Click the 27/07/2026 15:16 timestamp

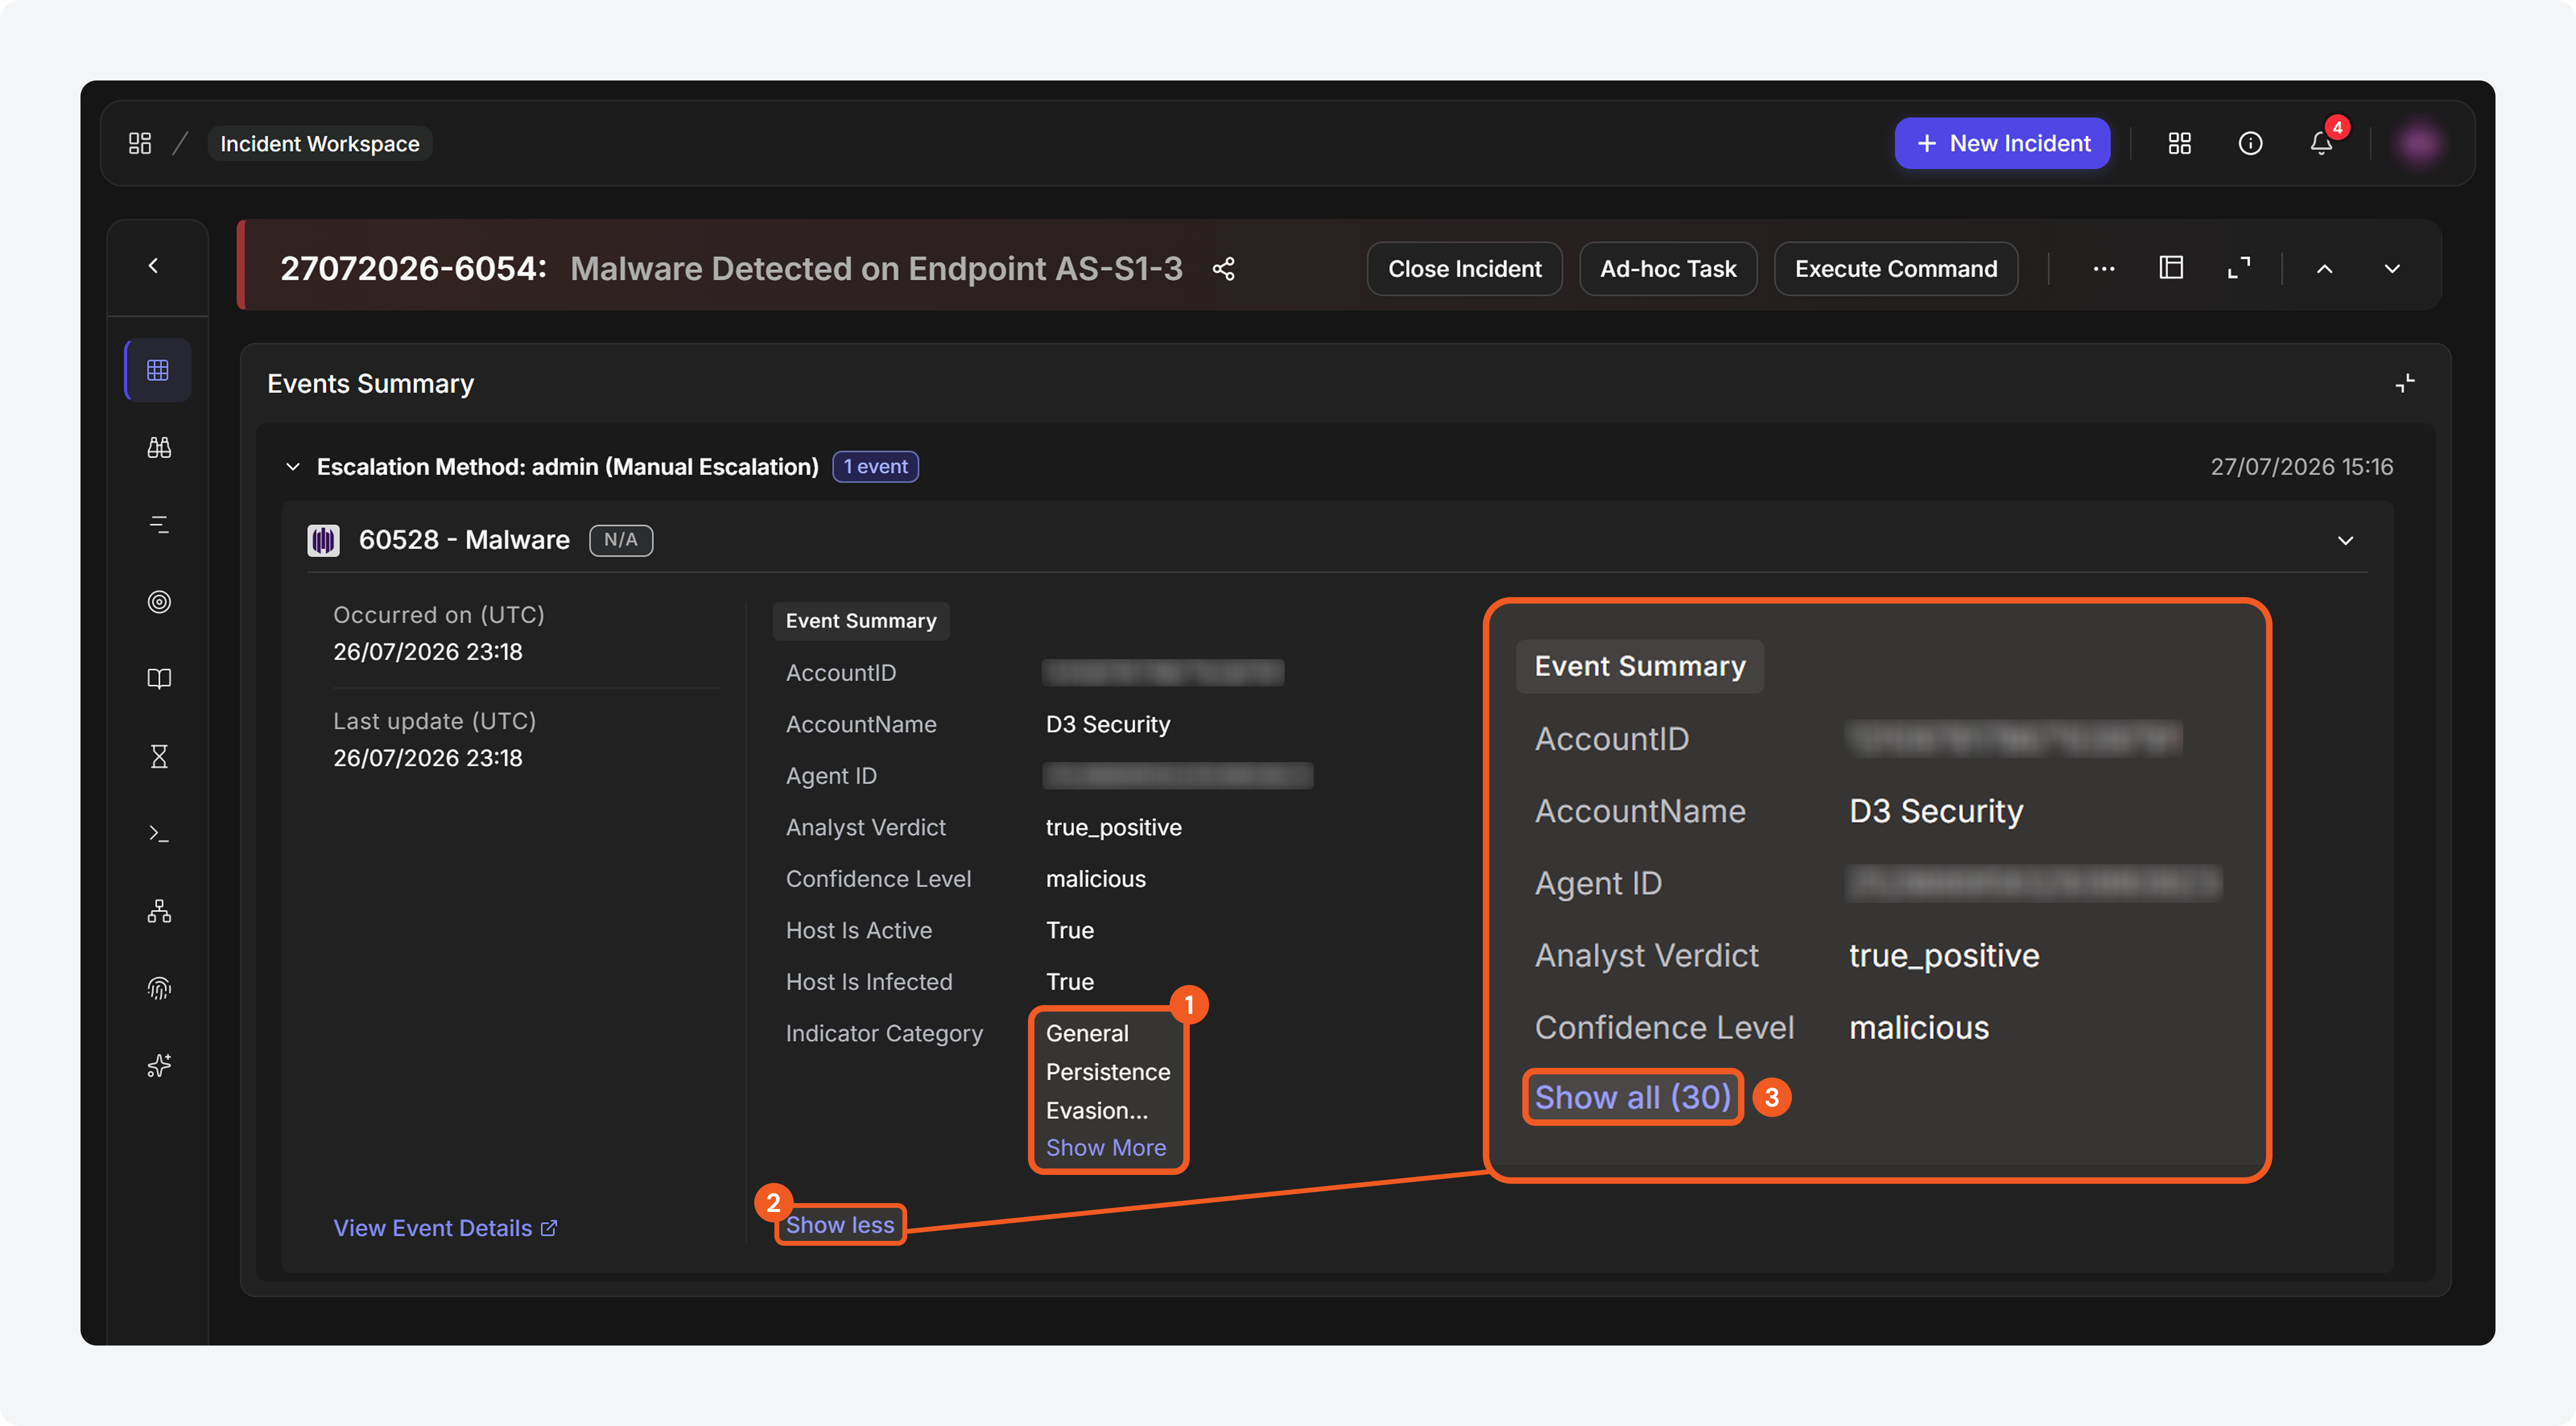coord(2301,467)
